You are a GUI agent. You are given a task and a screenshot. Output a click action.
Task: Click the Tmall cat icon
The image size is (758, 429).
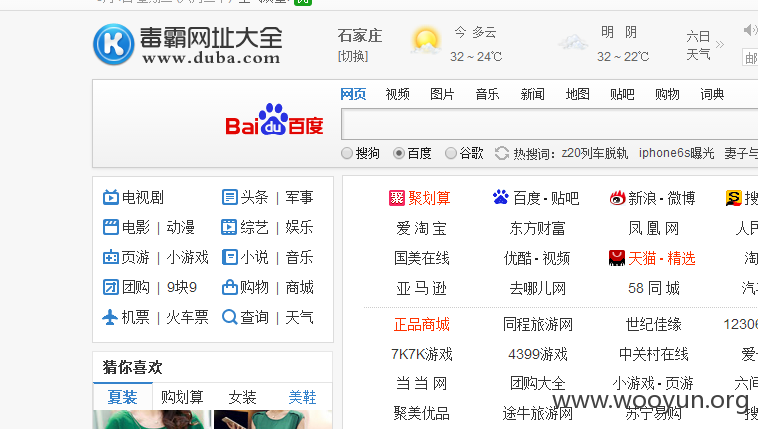[x=617, y=258]
